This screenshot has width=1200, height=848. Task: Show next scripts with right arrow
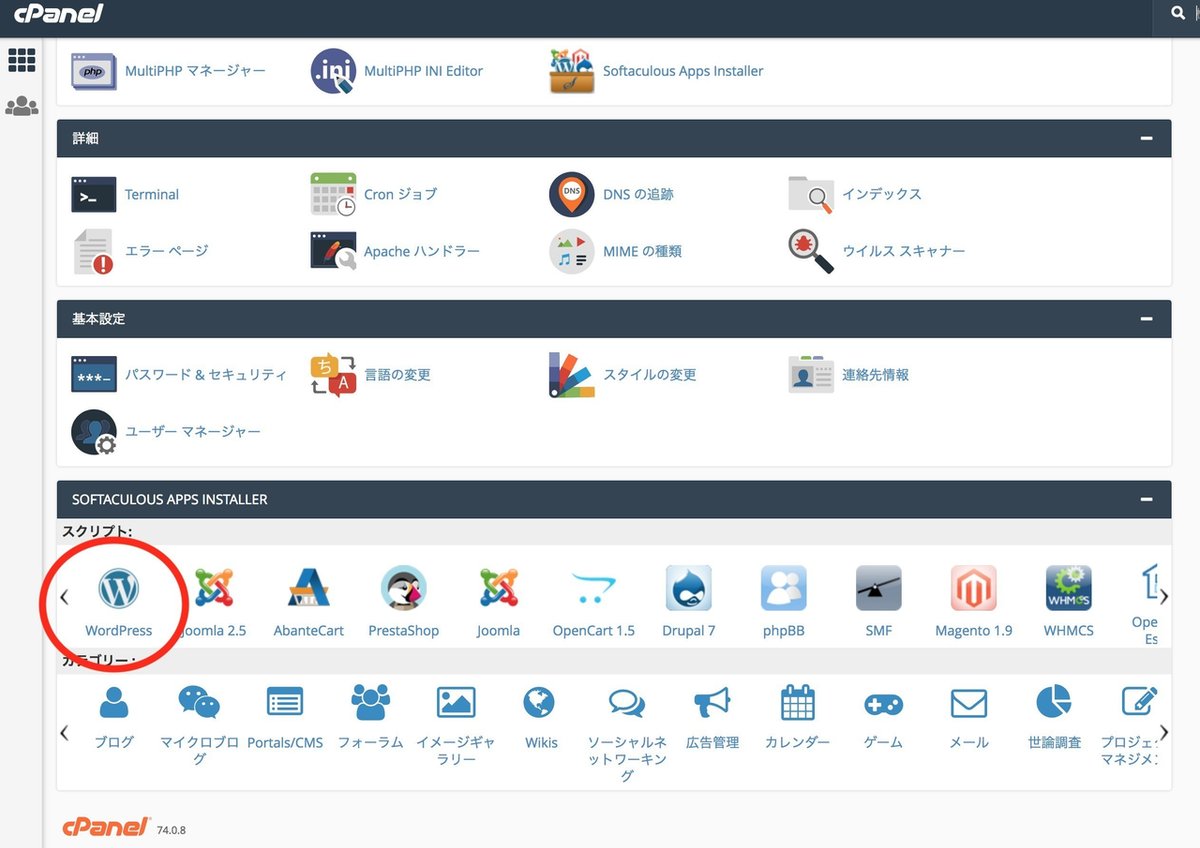1163,597
